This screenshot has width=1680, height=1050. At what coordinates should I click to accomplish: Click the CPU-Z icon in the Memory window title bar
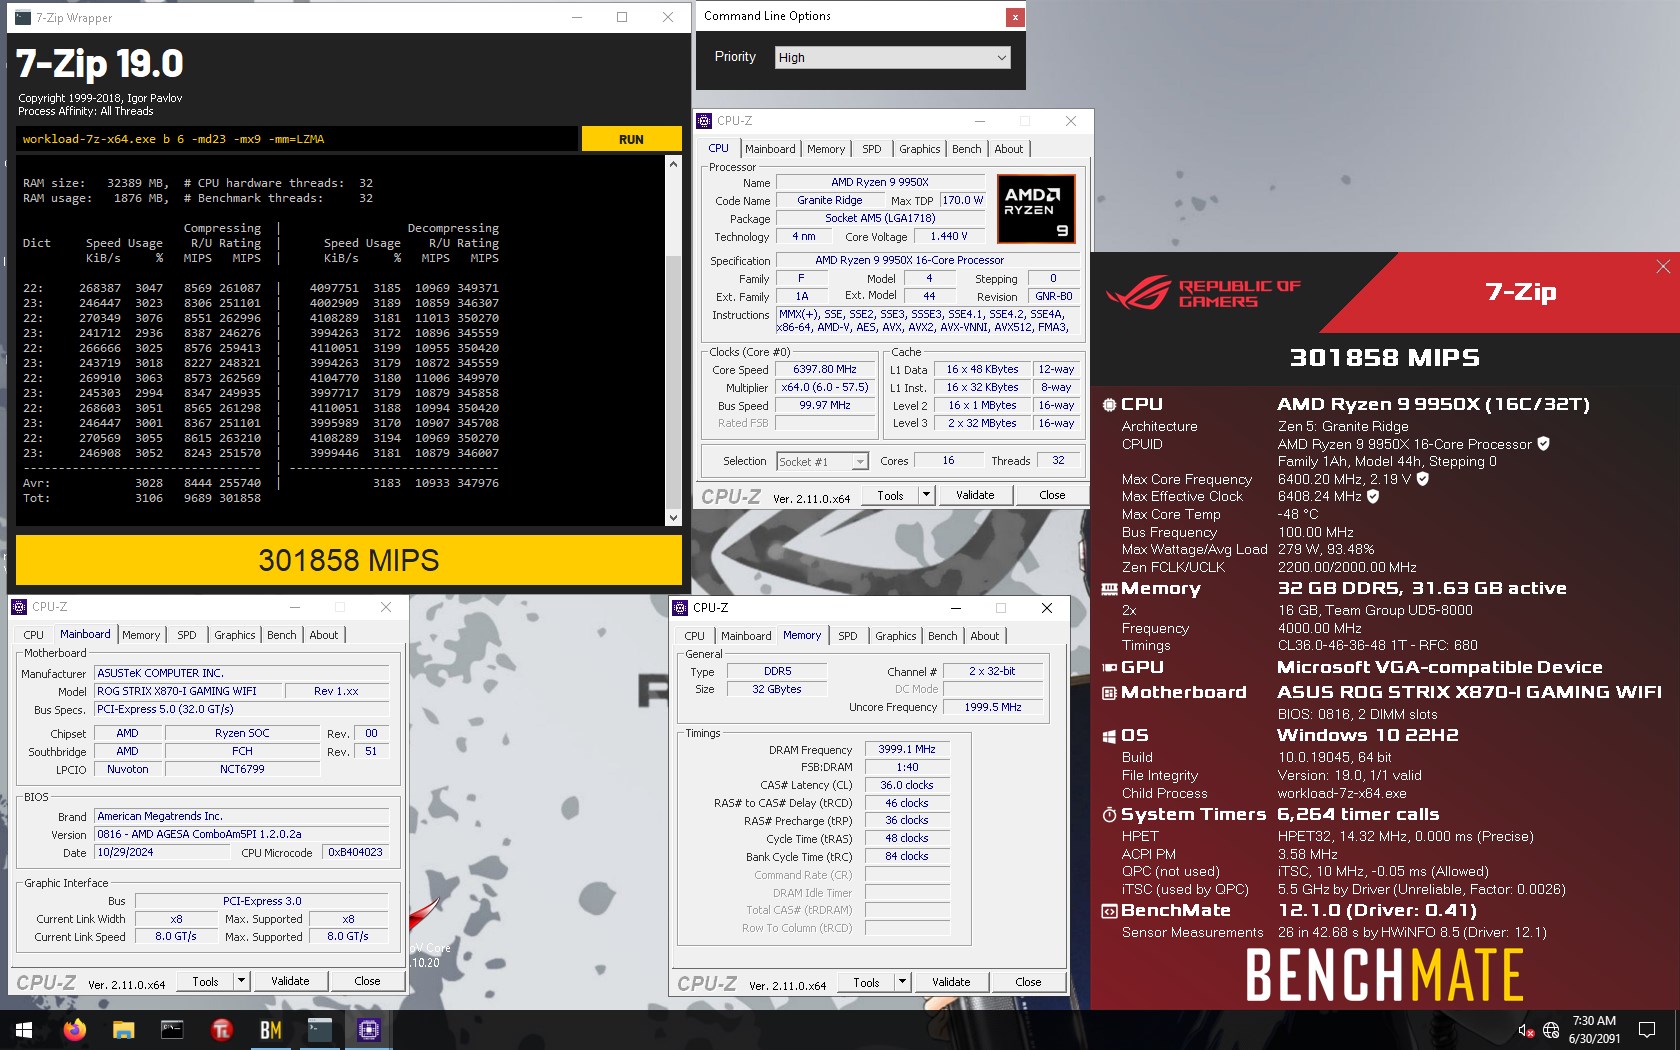click(x=680, y=608)
